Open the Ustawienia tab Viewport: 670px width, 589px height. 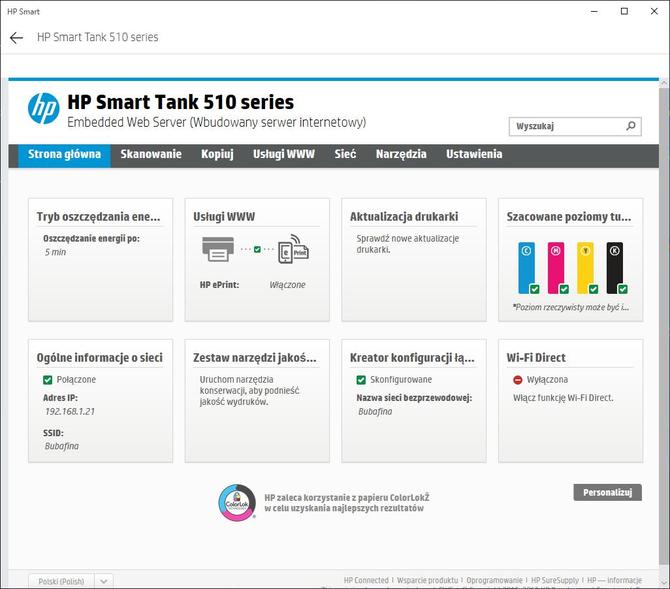tap(474, 154)
